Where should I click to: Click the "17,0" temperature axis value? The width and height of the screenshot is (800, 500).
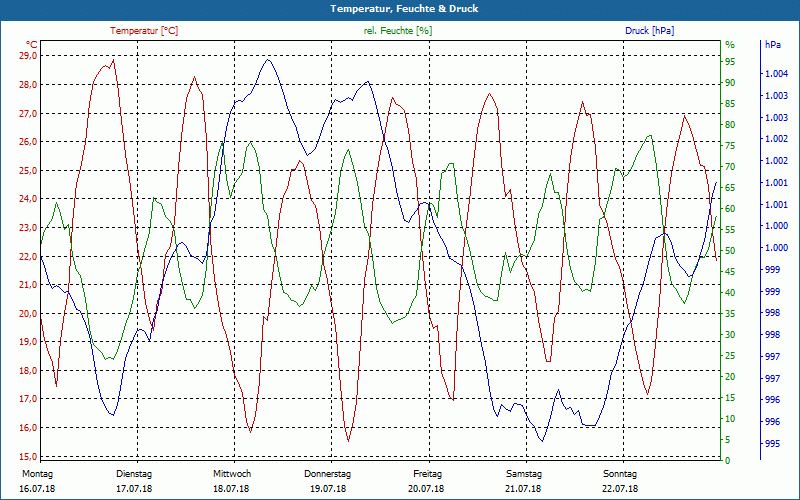pyautogui.click(x=28, y=399)
